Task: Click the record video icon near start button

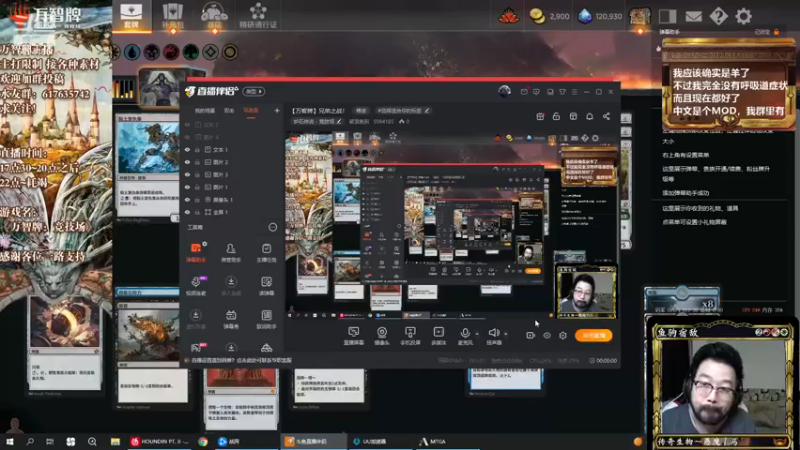Action: [x=530, y=335]
